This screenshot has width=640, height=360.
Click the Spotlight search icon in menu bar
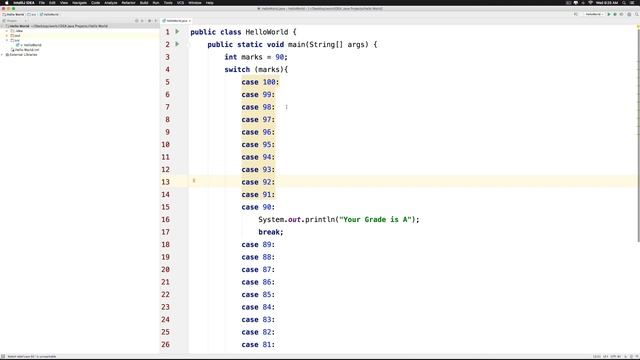[624, 2]
